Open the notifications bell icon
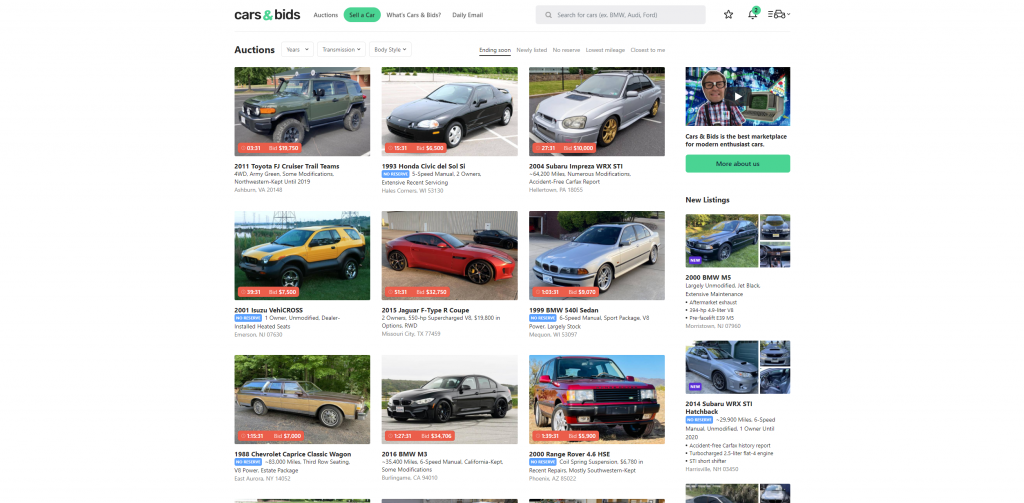This screenshot has width=1024, height=503. [752, 14]
